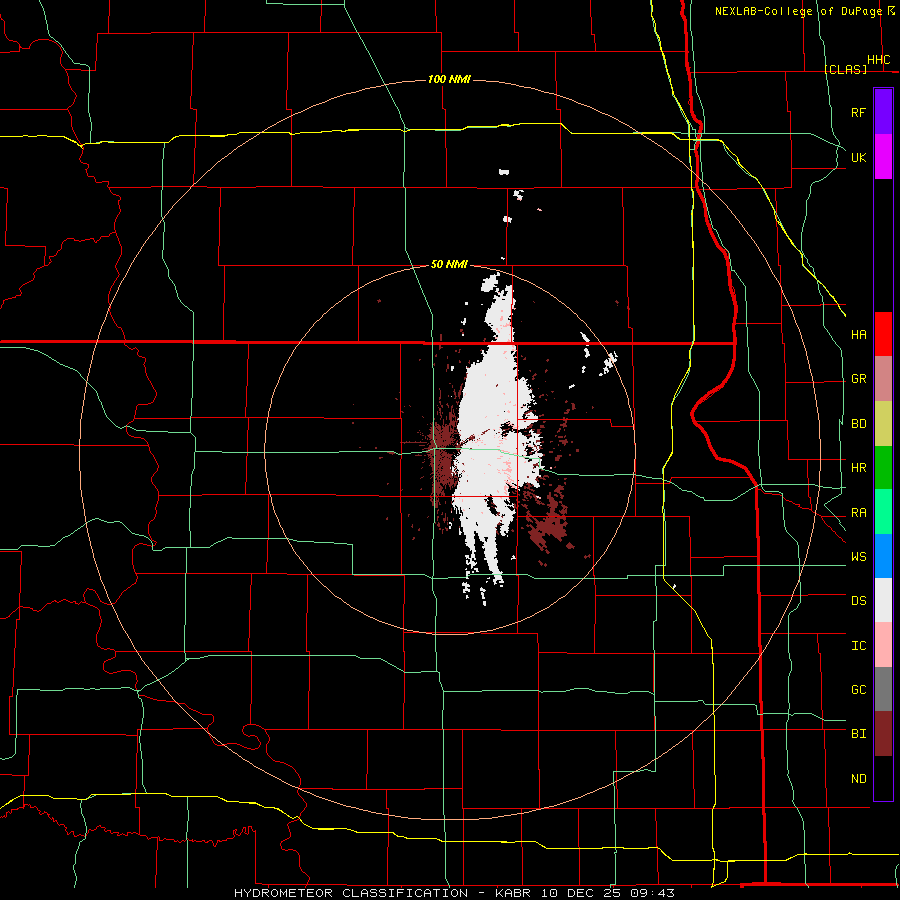
Task: Click the RA light green legend swatch
Action: [883, 511]
